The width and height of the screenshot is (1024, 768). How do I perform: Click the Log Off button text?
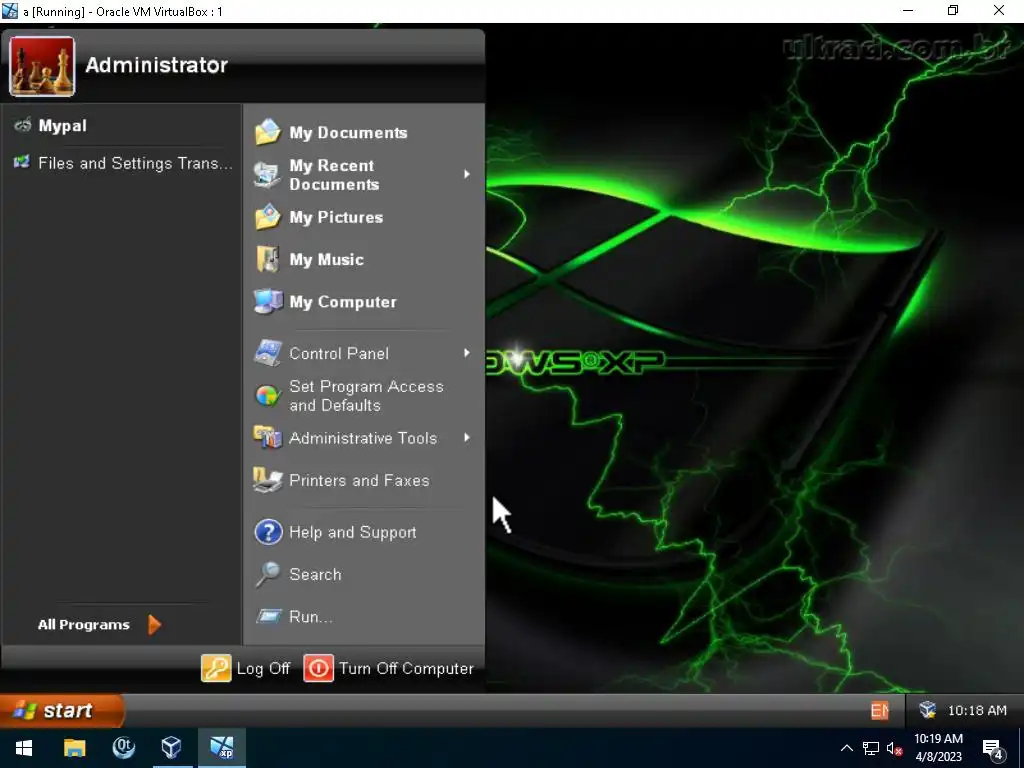tap(263, 668)
